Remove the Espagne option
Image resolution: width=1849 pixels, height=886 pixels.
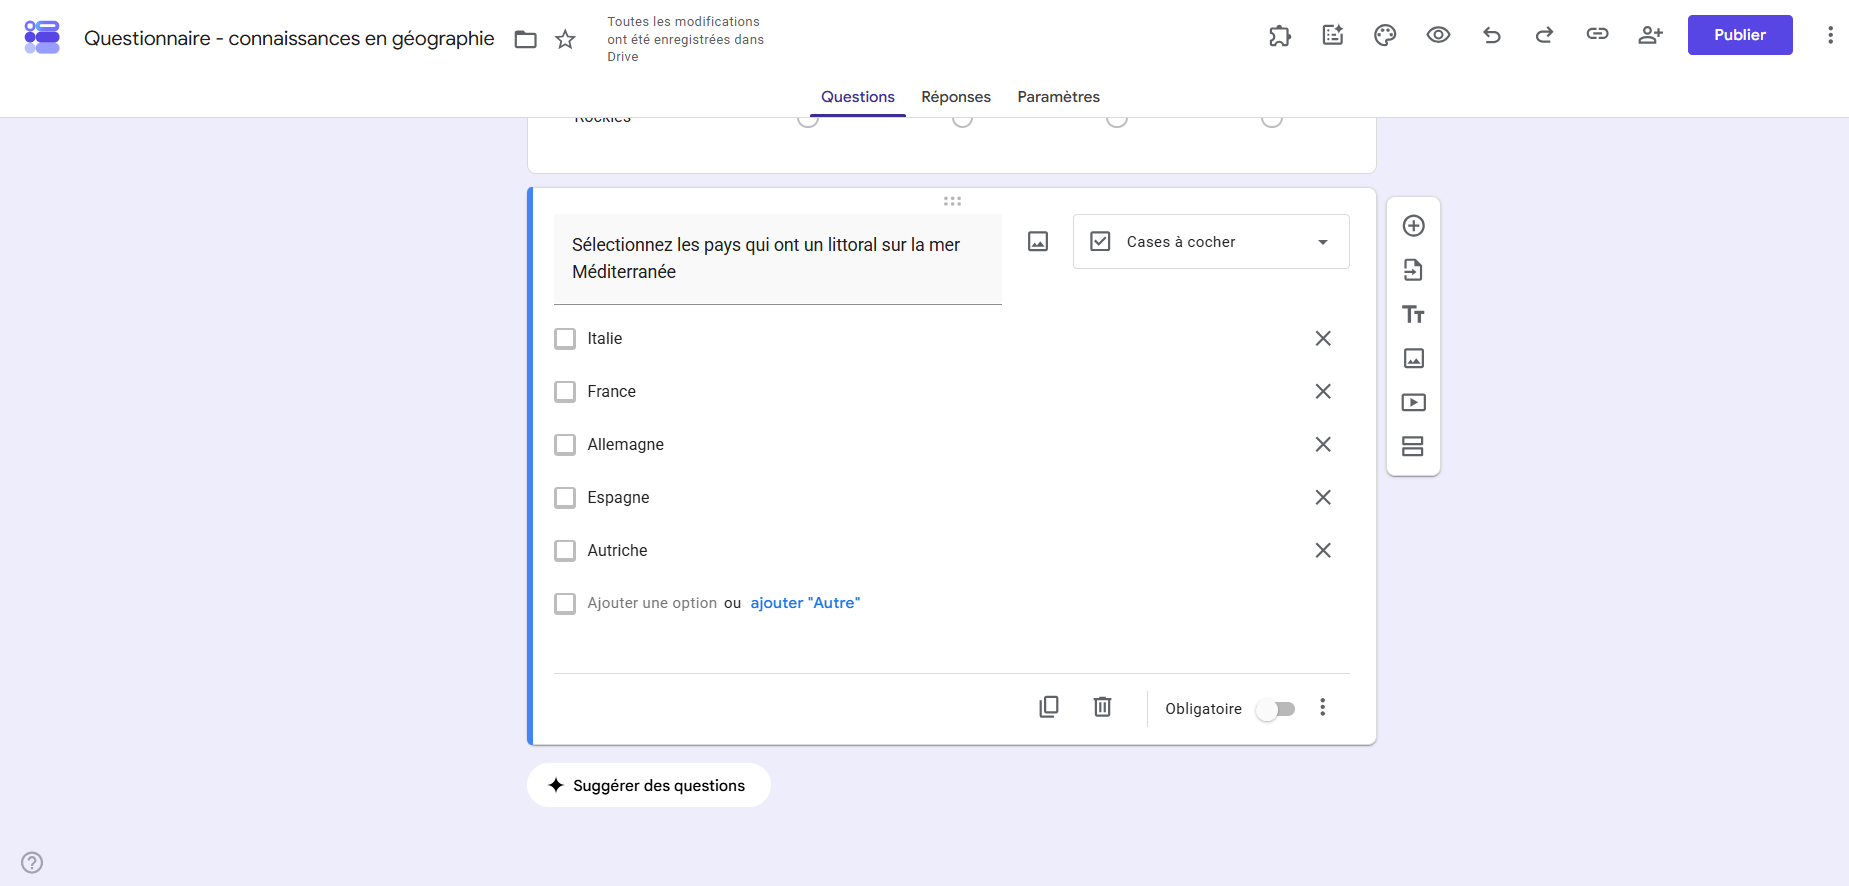[x=1322, y=497]
